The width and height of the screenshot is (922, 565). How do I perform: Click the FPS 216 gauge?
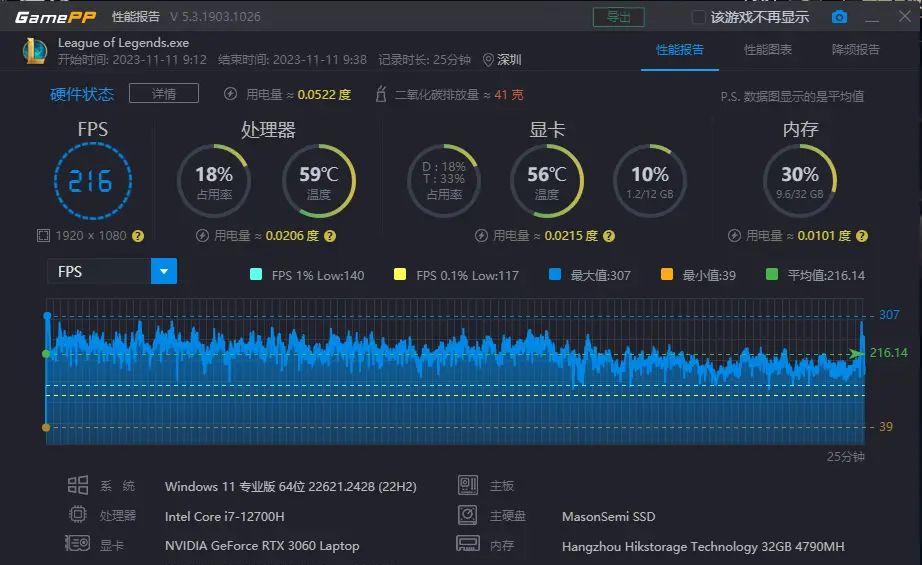[x=93, y=180]
